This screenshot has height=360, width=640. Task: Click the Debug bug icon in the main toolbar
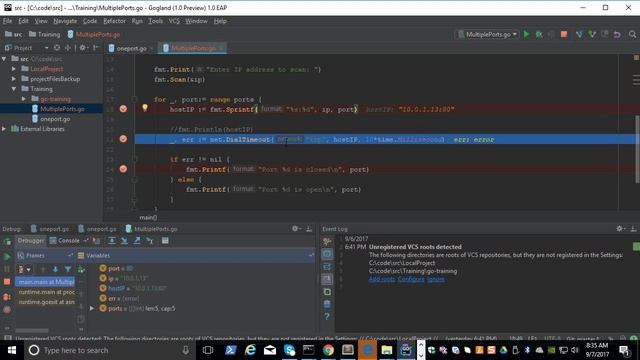pos(539,34)
